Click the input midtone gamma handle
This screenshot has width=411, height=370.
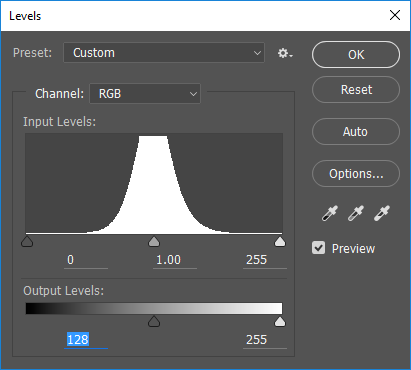pyautogui.click(x=154, y=241)
